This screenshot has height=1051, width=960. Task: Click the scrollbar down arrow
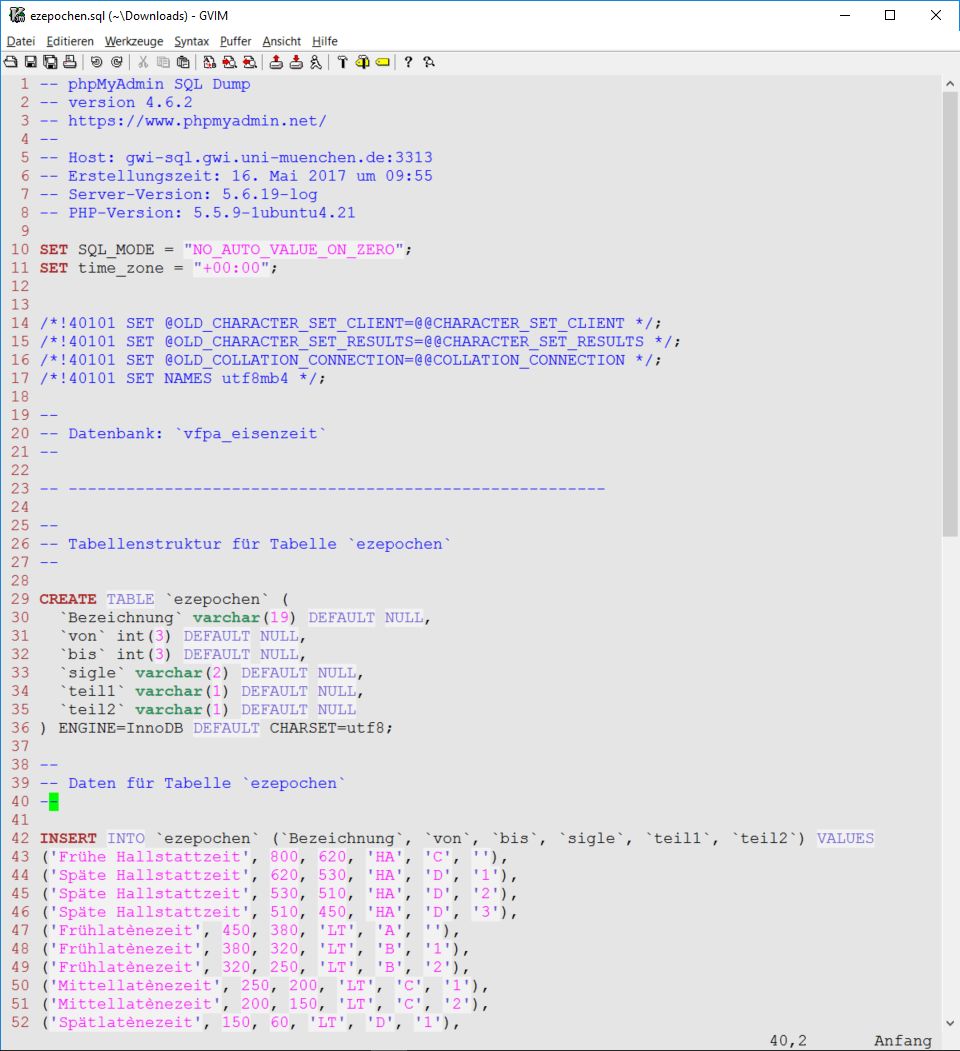click(x=950, y=1023)
